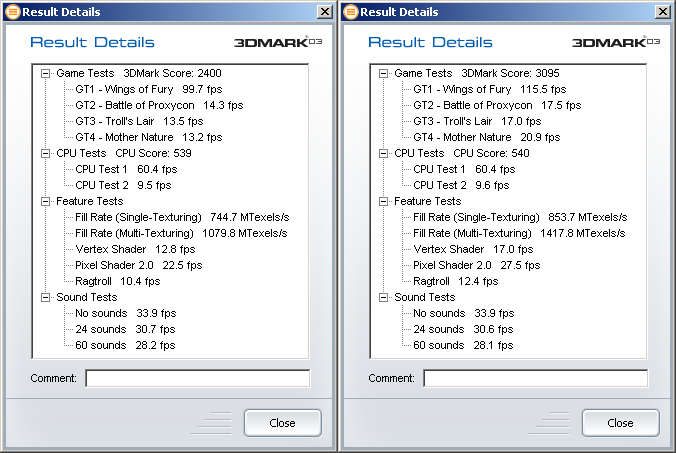Click Close button in left window
Screen dimensions: 676x453
(x=283, y=423)
